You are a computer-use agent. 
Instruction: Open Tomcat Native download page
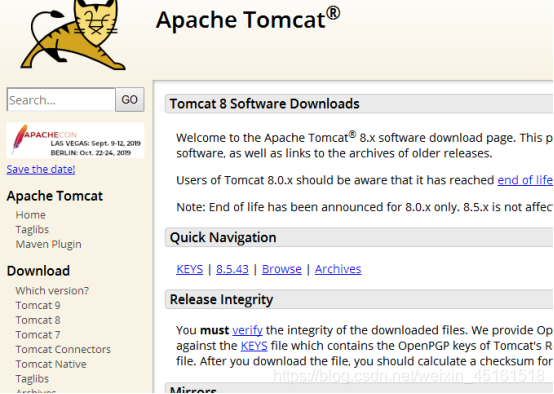(x=51, y=364)
